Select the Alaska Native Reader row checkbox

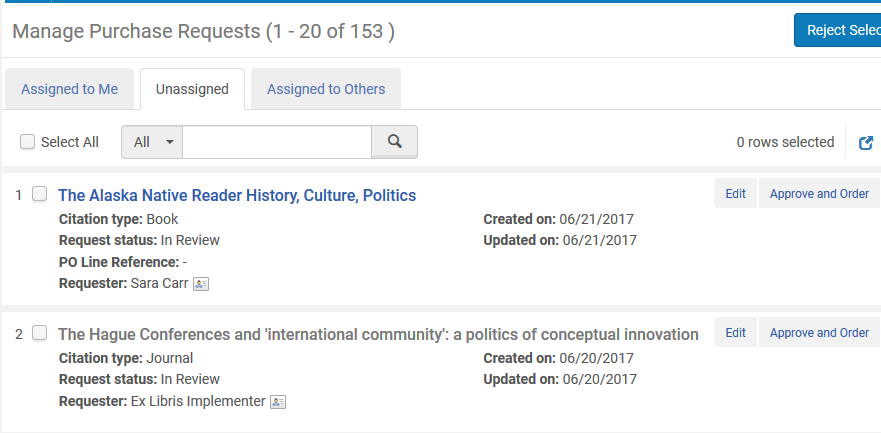[x=40, y=194]
